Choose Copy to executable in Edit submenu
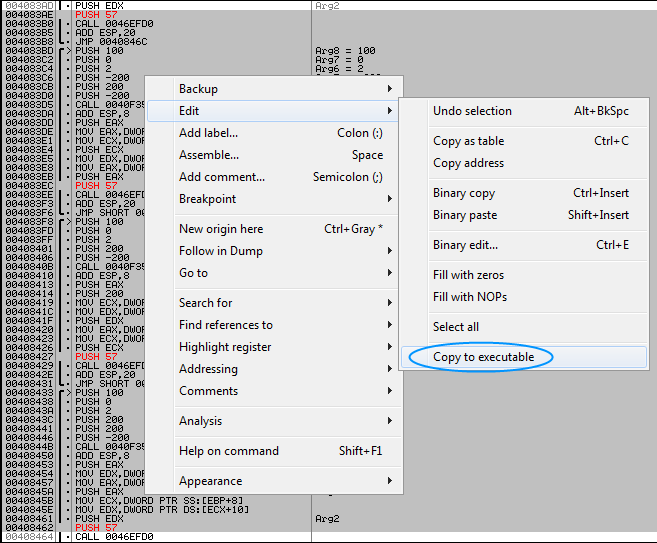This screenshot has height=543, width=657. [x=484, y=357]
